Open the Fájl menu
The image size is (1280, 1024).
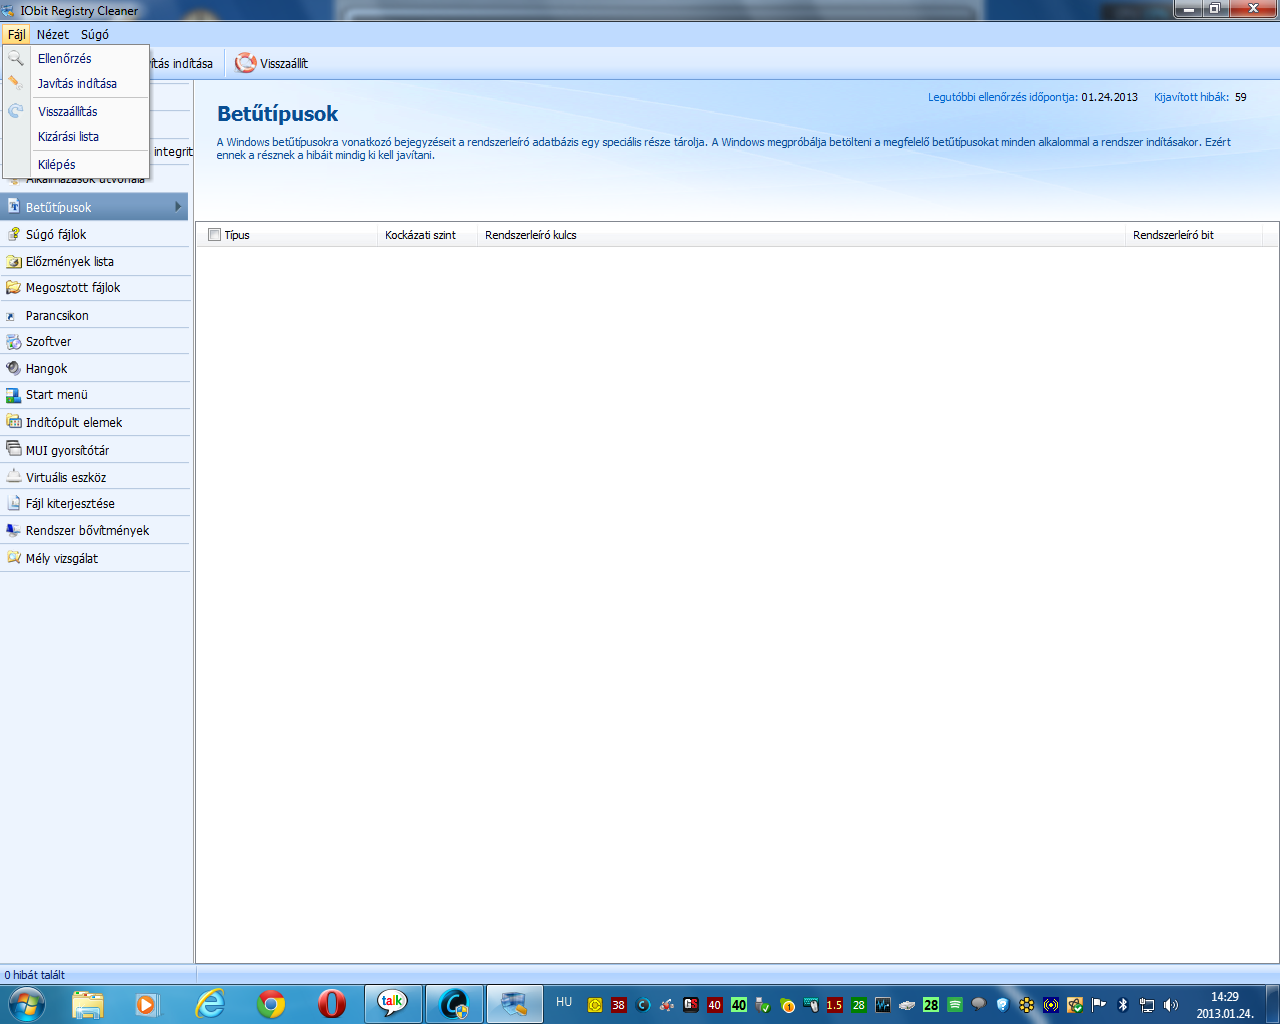point(16,34)
